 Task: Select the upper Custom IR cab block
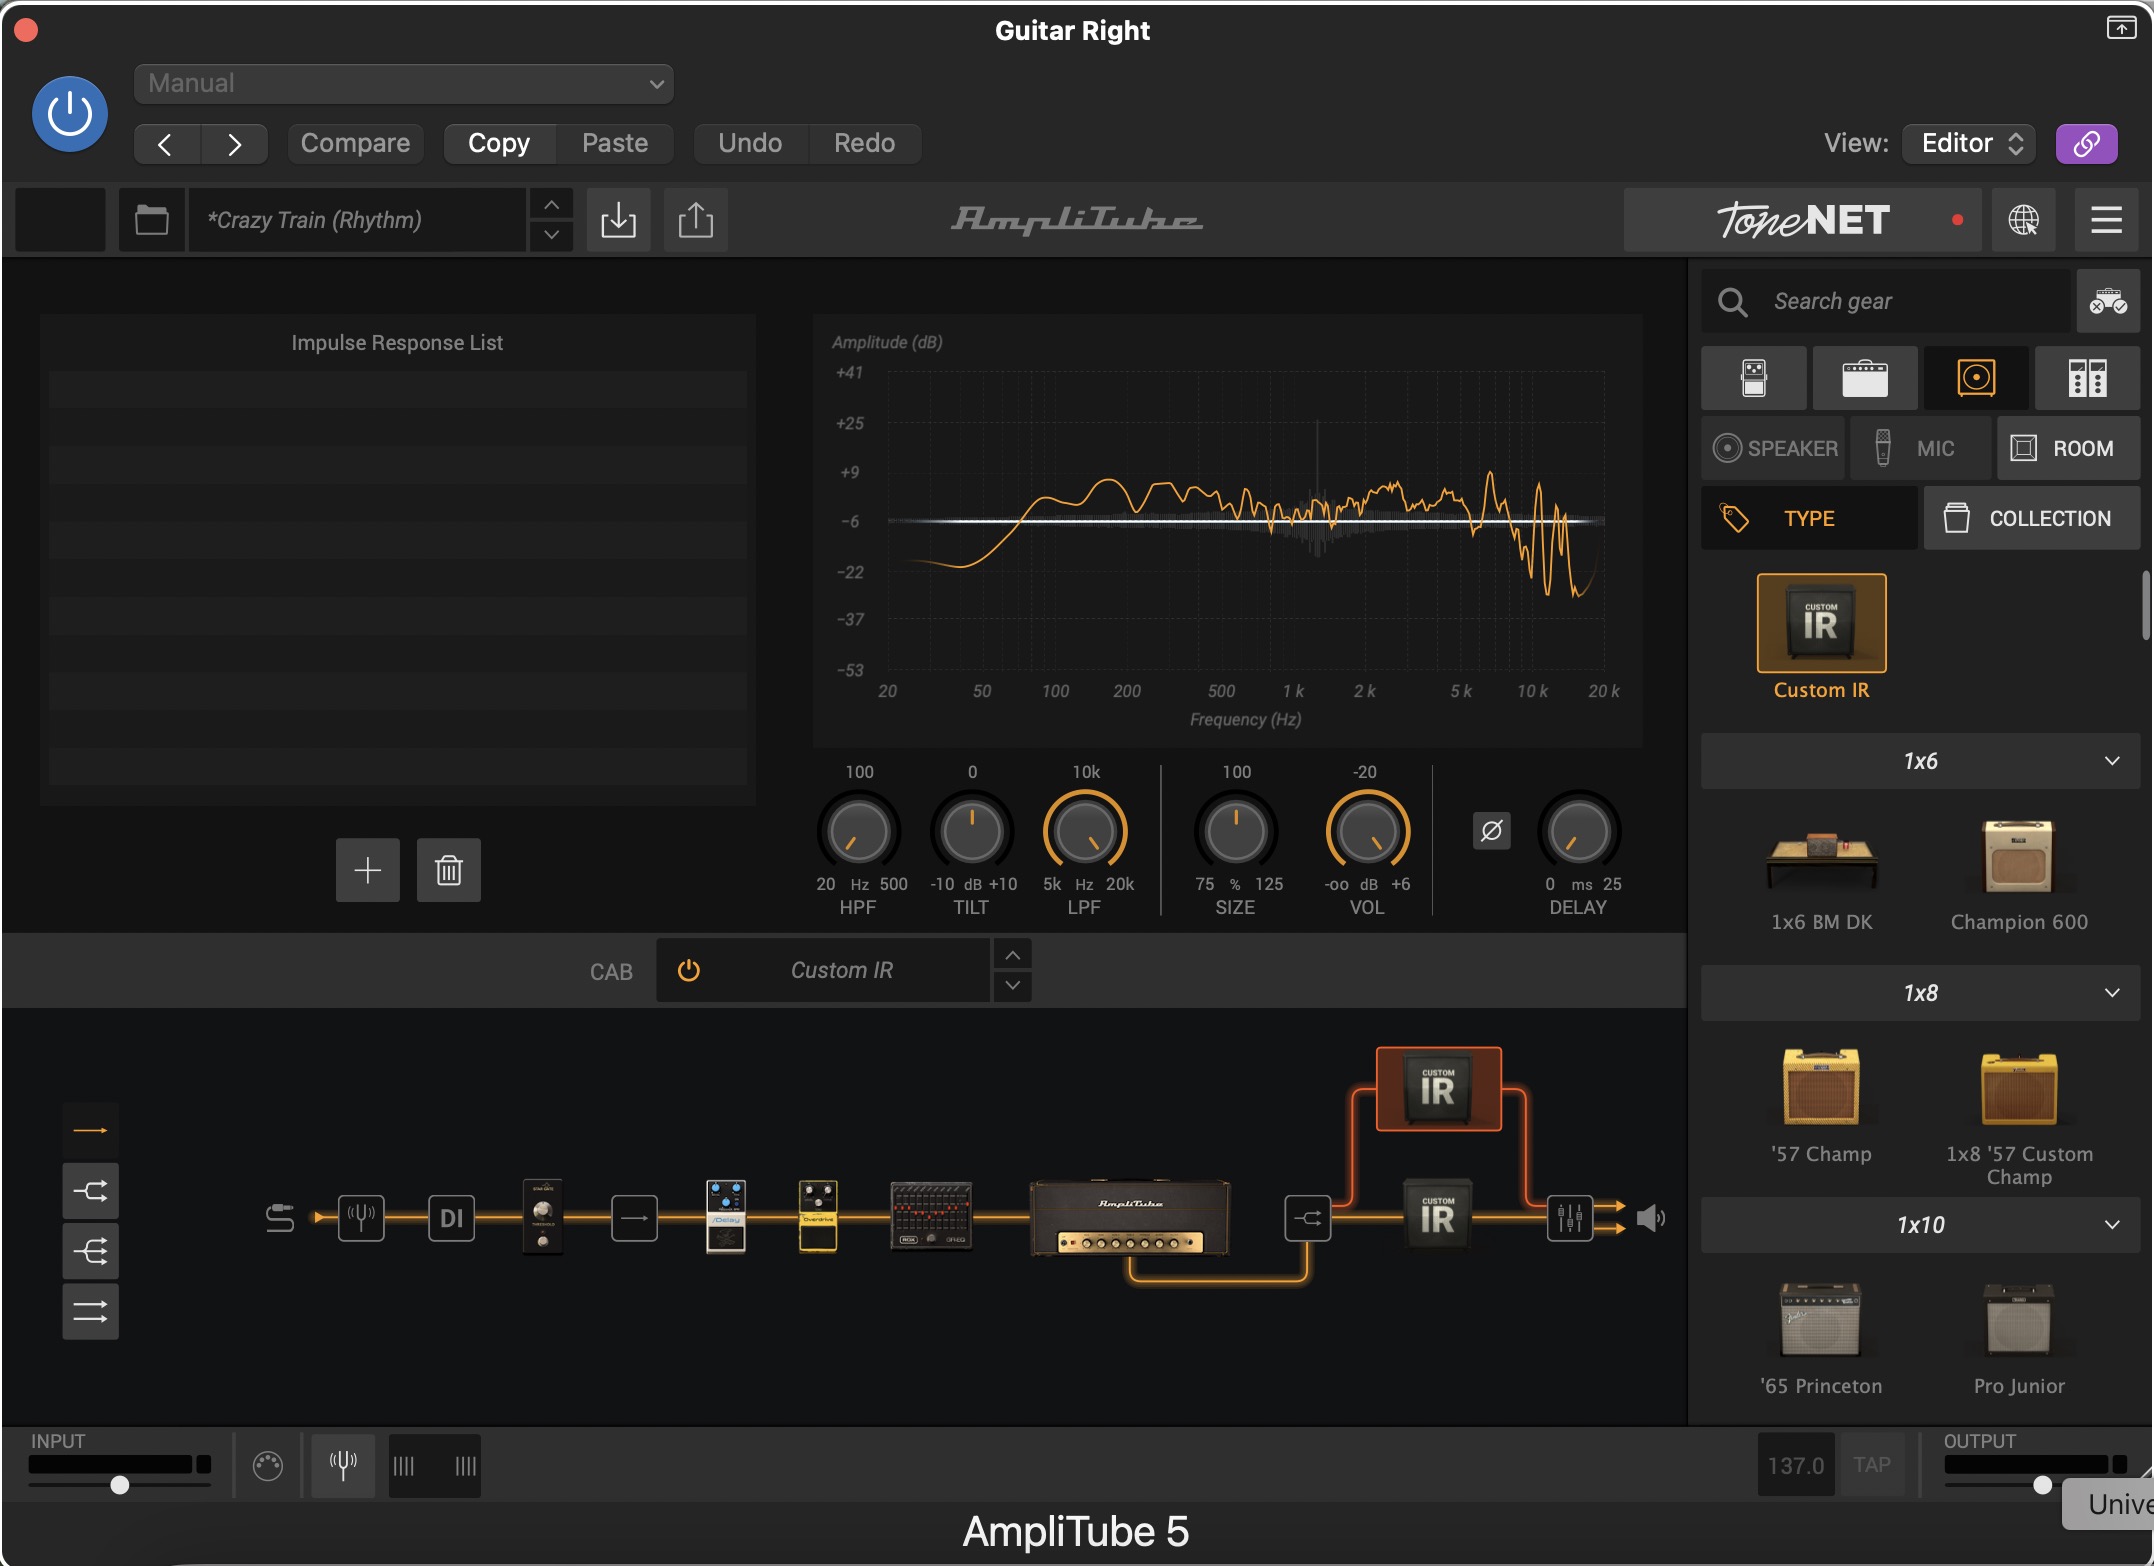coord(1438,1088)
